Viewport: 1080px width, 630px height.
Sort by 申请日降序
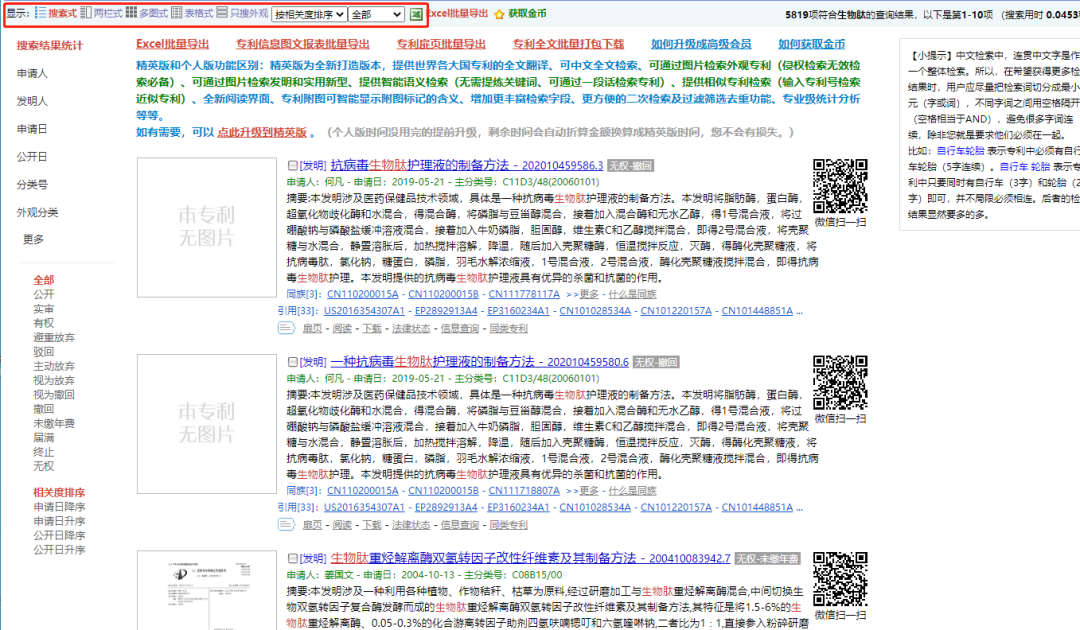click(59, 507)
